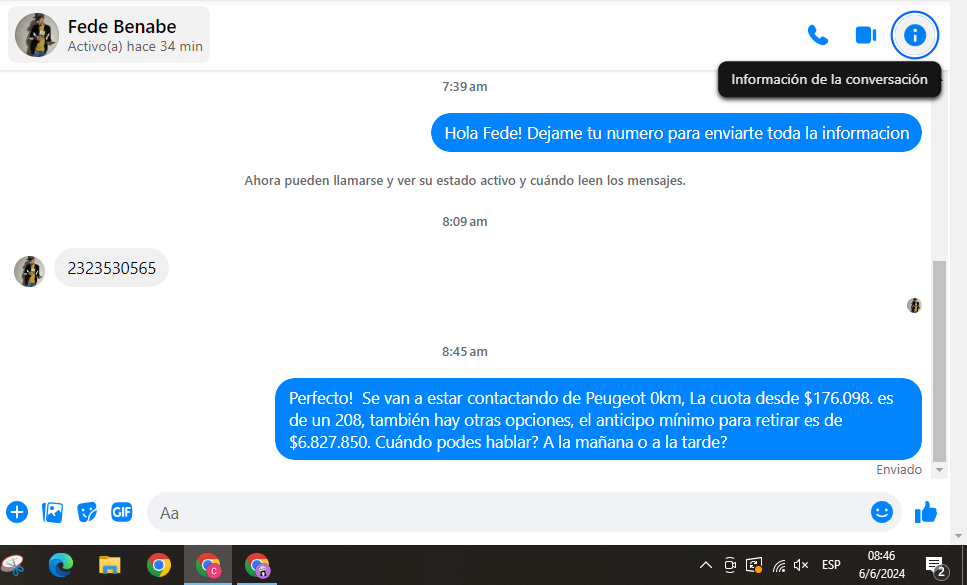Image resolution: width=967 pixels, height=585 pixels.
Task: Click the 8:45 am timestamp
Action: 464,352
